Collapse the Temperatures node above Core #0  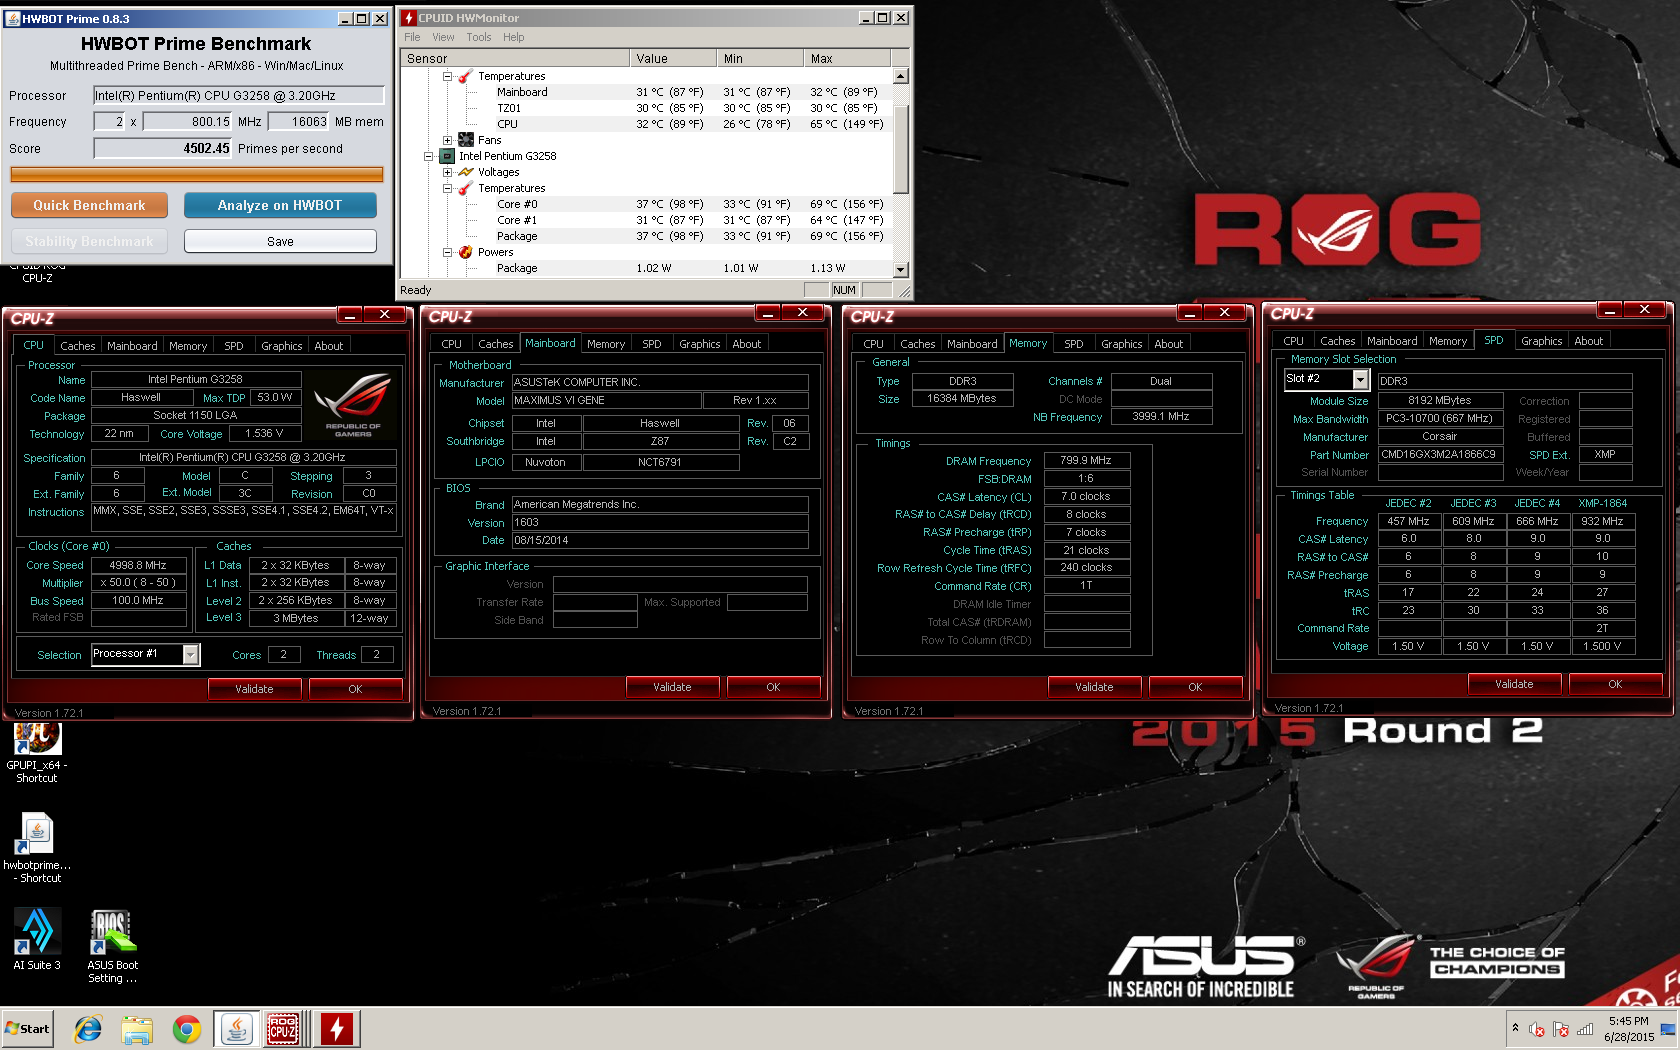448,188
